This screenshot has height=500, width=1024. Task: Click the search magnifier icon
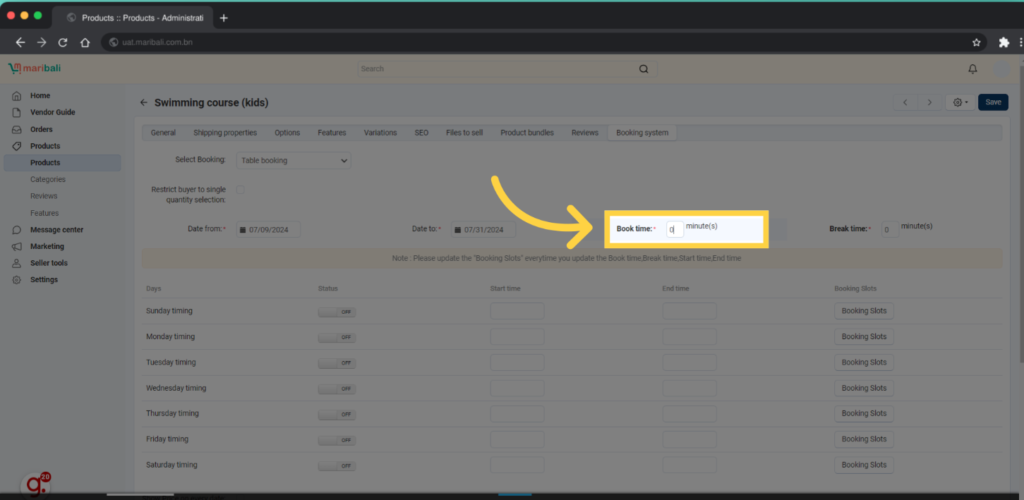pos(643,69)
